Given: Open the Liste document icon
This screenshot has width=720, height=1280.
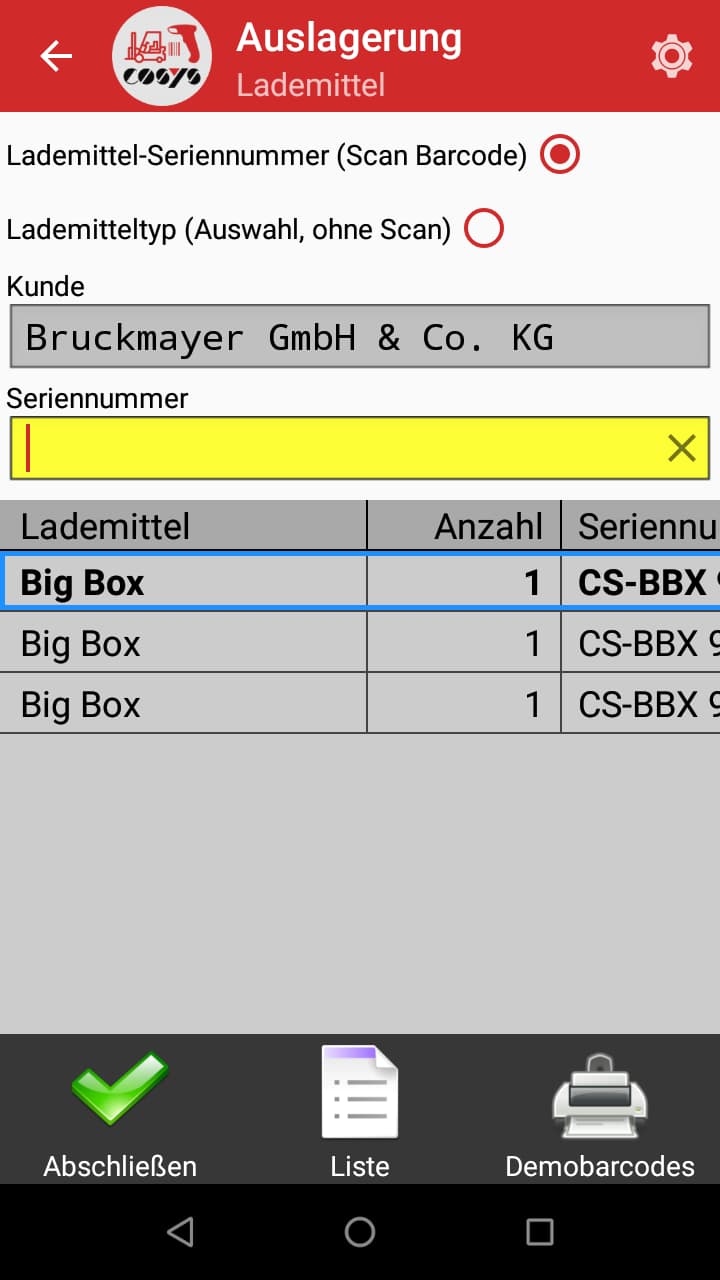Looking at the screenshot, I should click(359, 1090).
